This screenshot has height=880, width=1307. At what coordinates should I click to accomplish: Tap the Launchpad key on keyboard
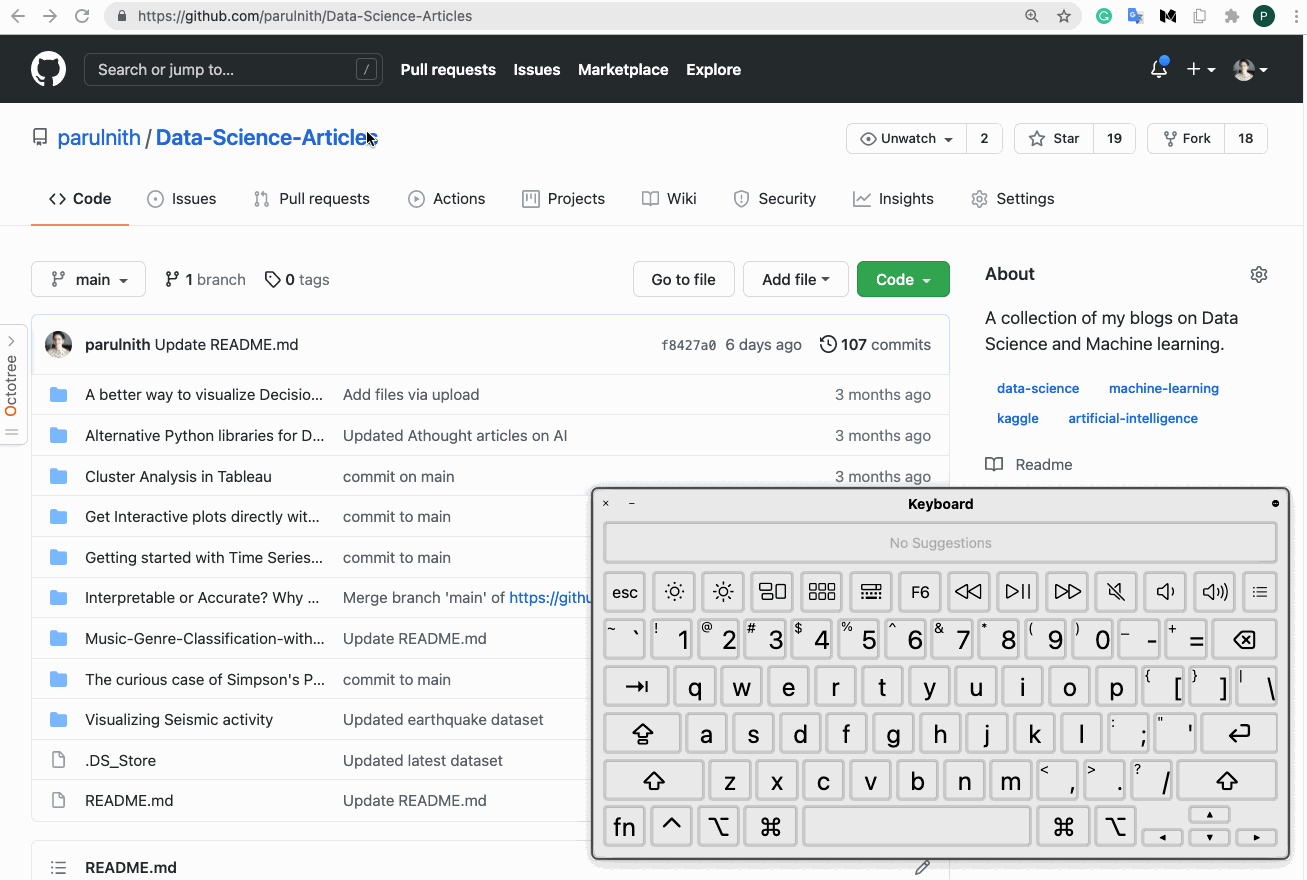pyautogui.click(x=822, y=592)
